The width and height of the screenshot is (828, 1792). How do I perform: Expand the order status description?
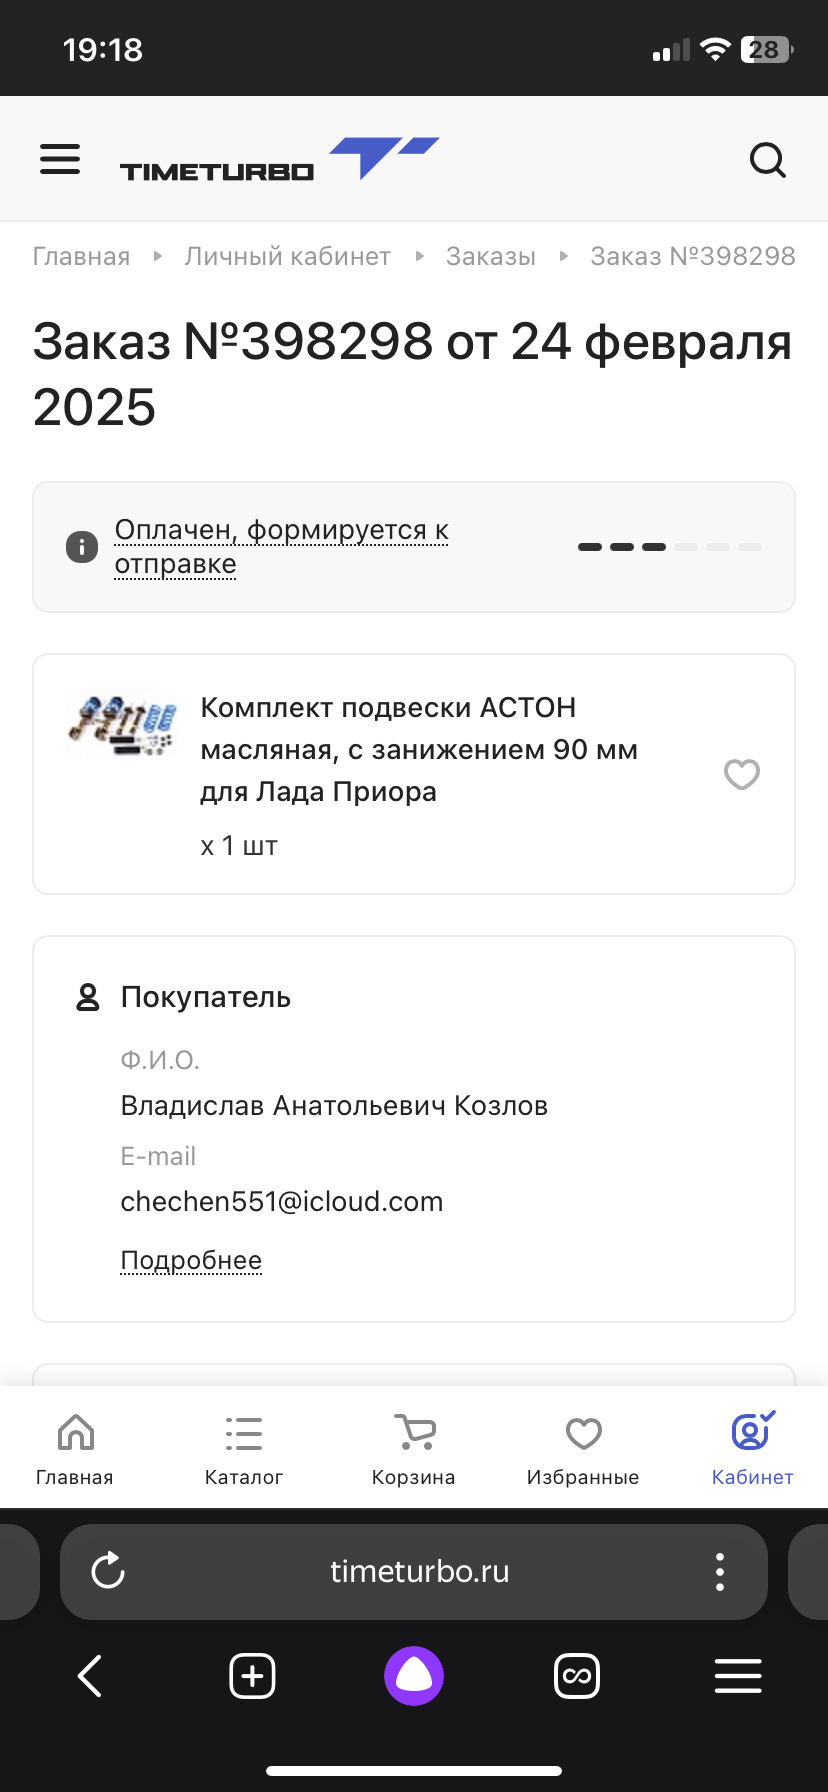click(281, 546)
